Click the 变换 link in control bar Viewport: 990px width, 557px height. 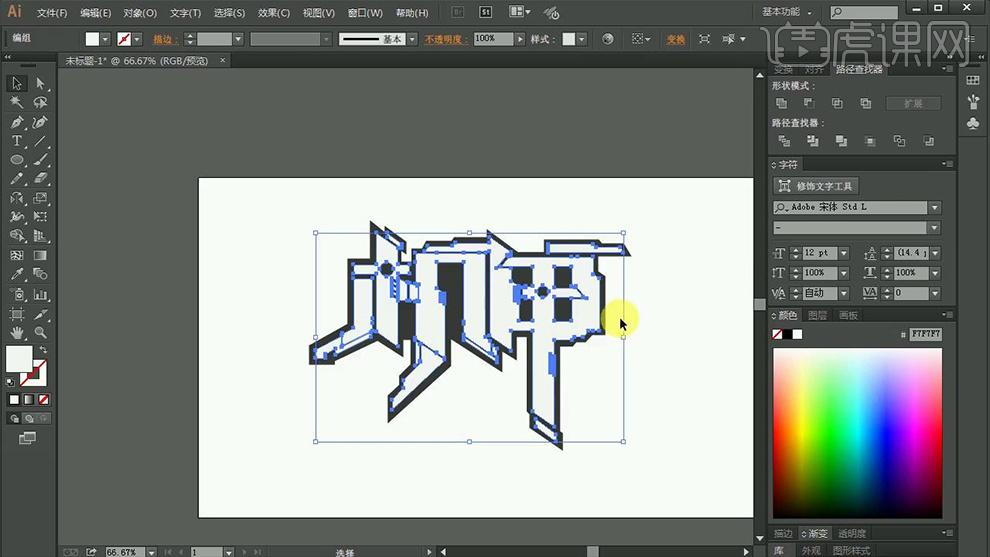coord(676,39)
